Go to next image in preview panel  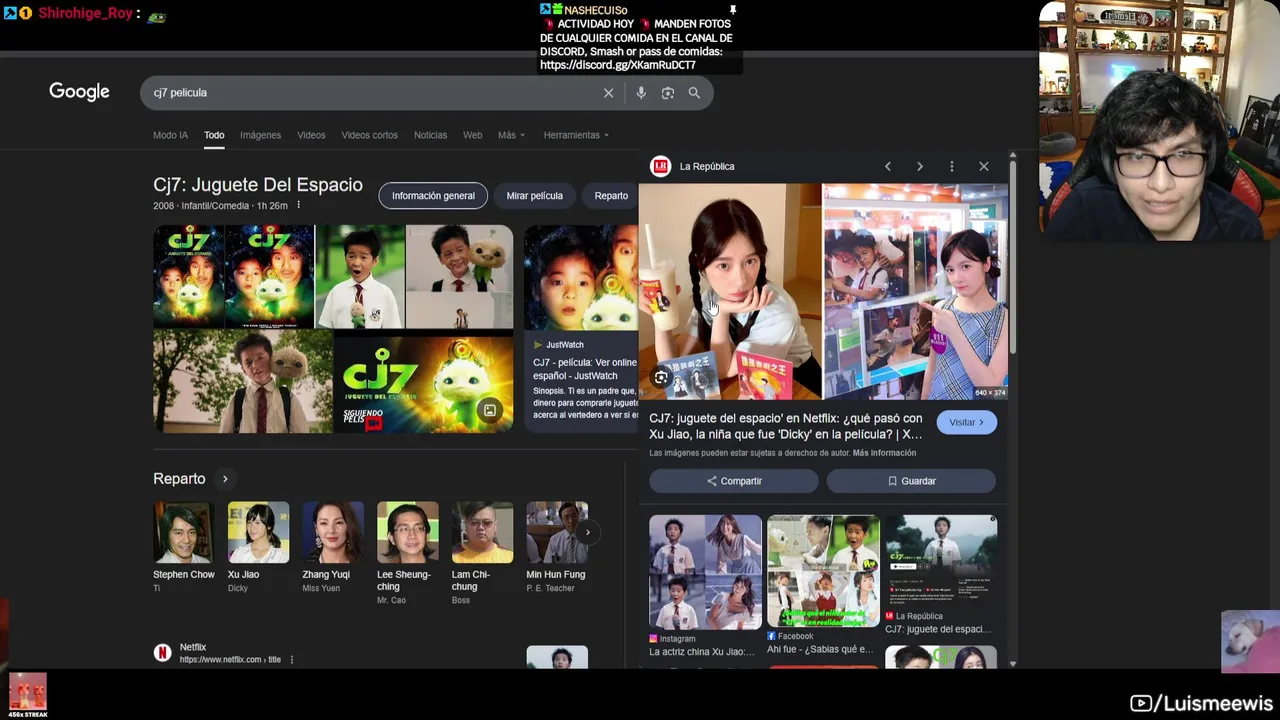[x=920, y=166]
